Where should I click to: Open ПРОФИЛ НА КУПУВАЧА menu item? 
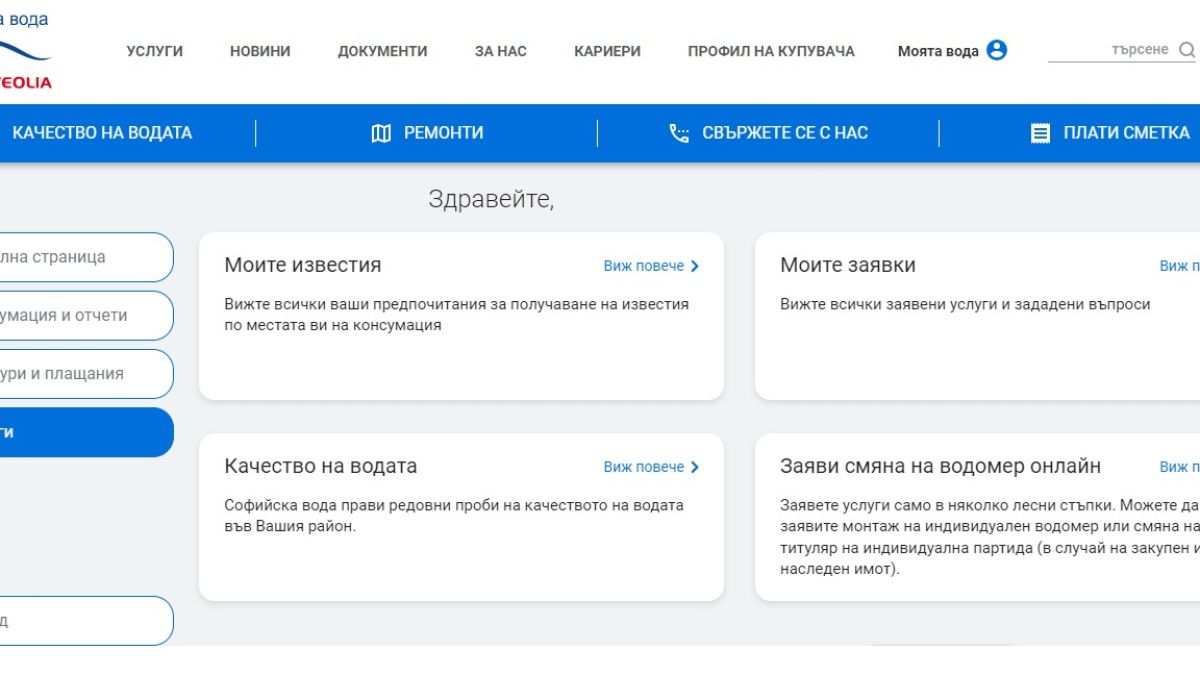pos(771,51)
